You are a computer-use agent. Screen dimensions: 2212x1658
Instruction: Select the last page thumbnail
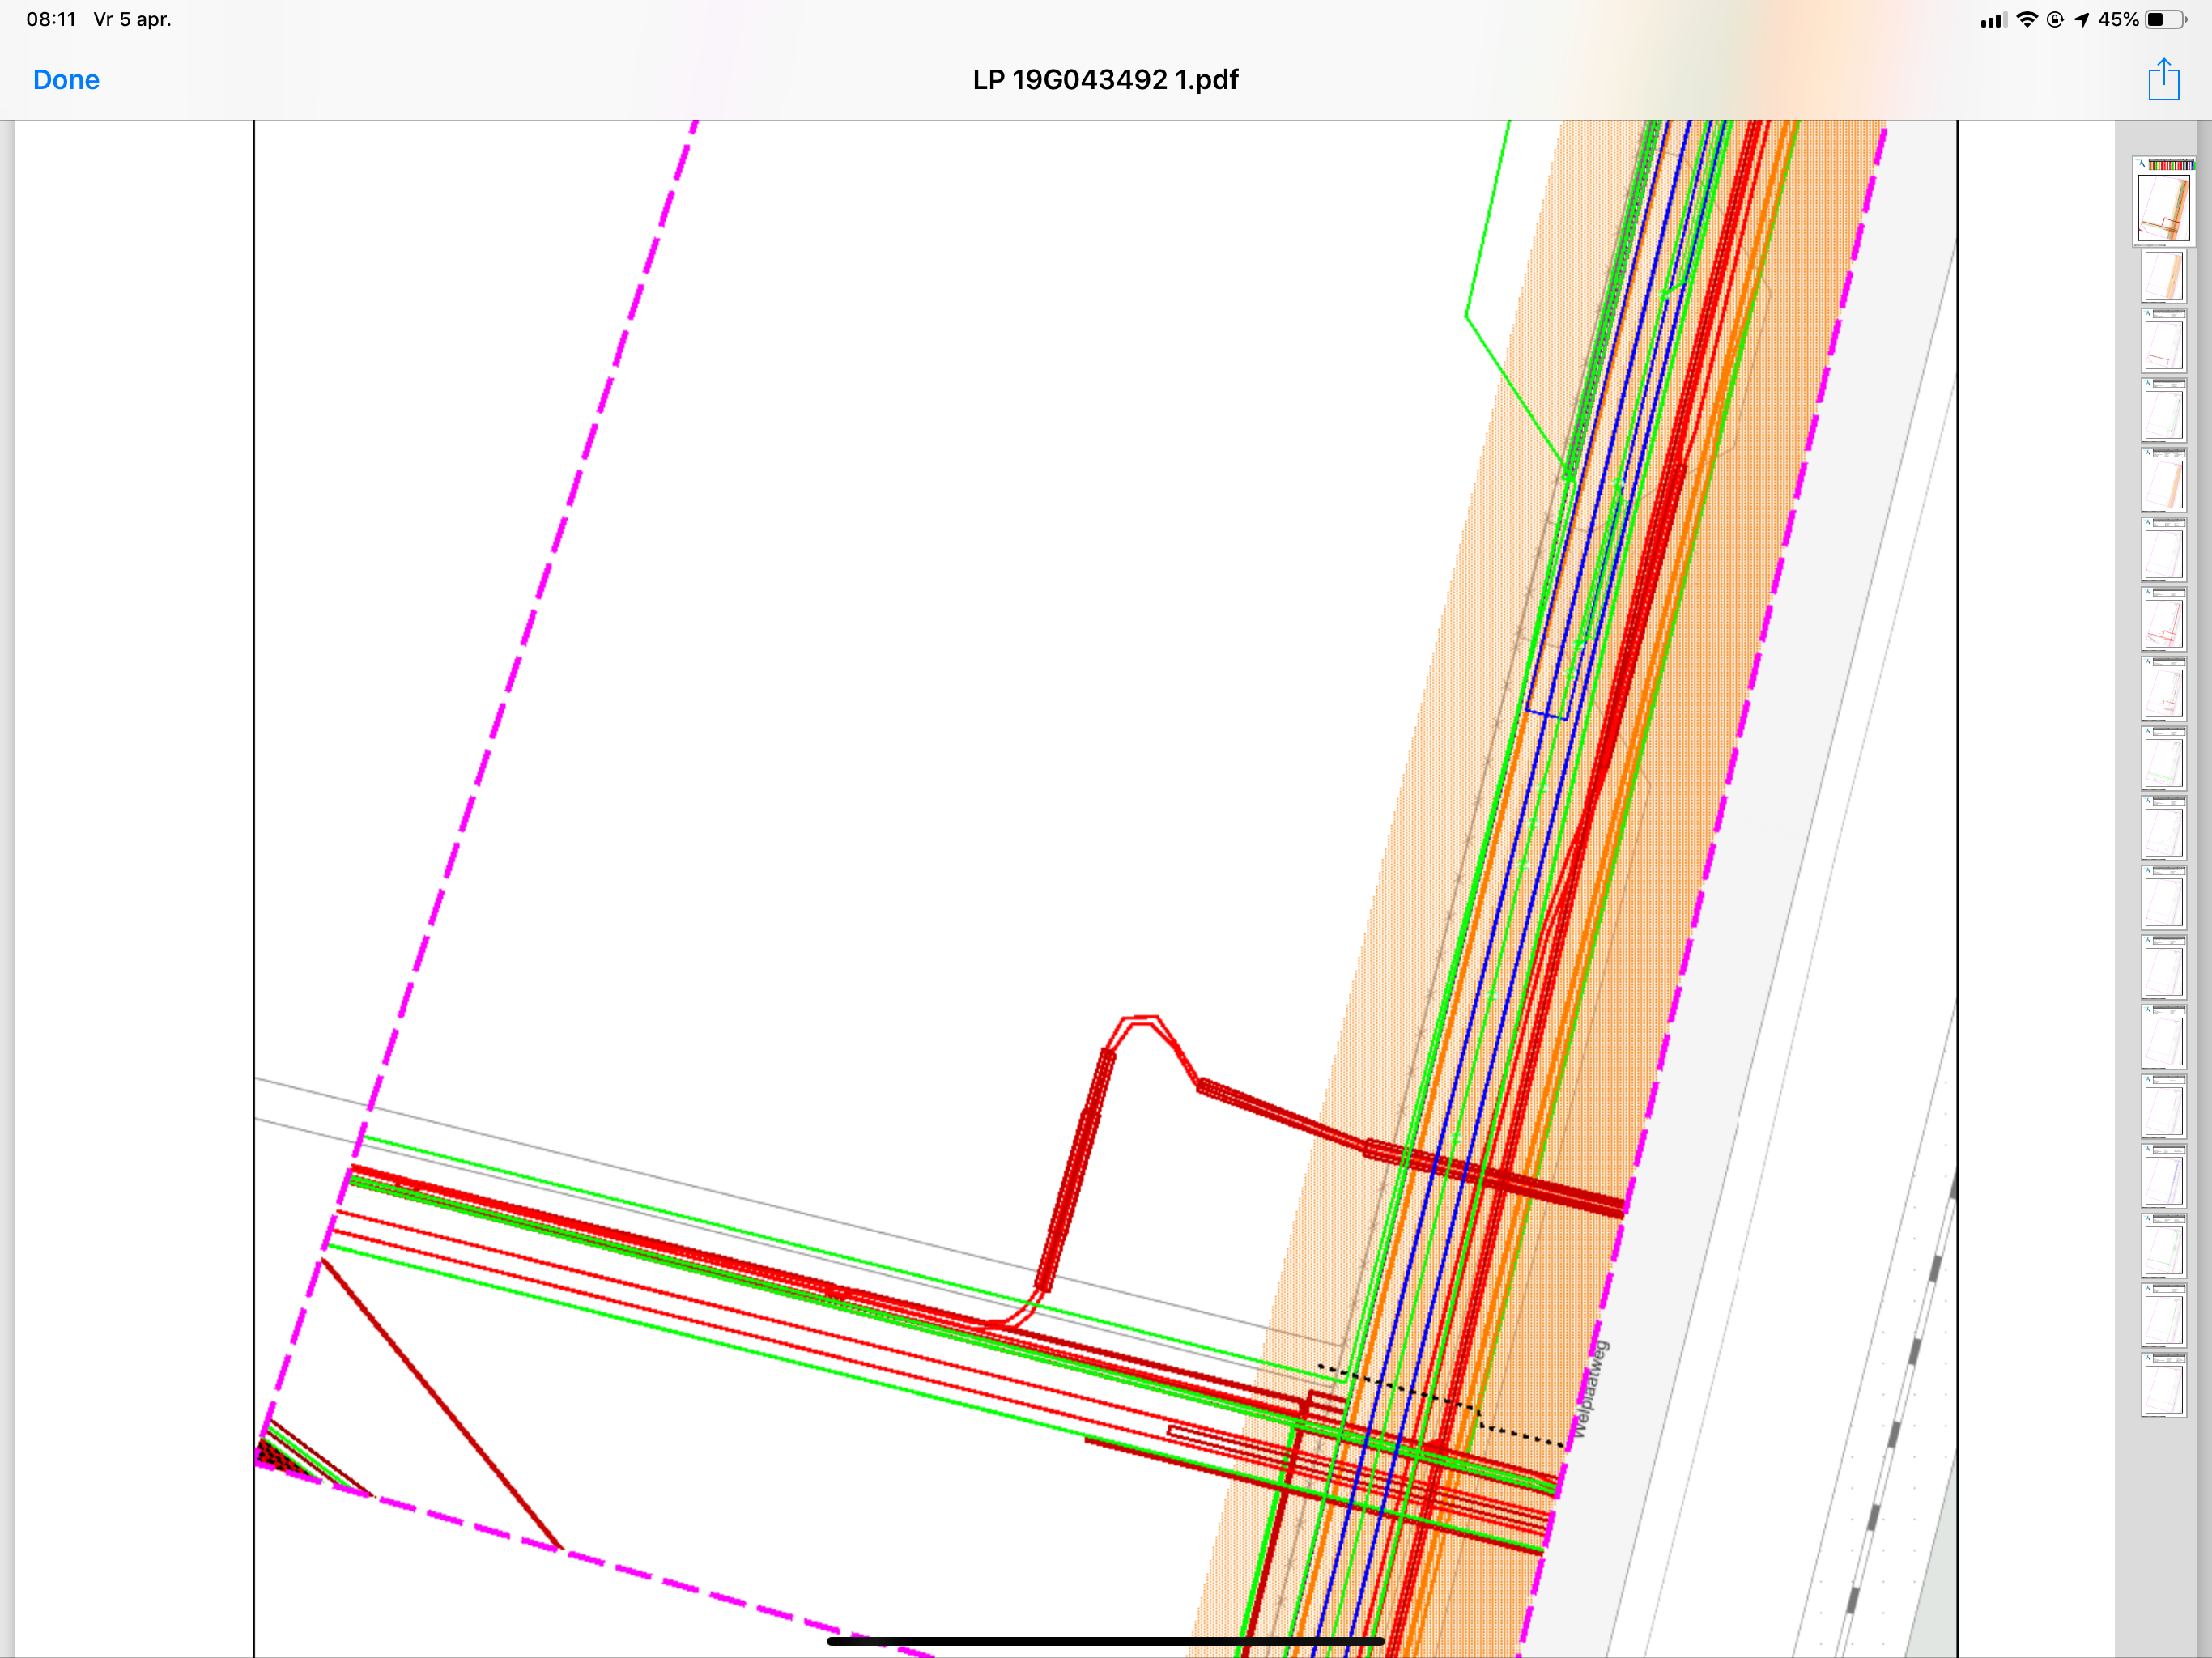coord(2164,1386)
